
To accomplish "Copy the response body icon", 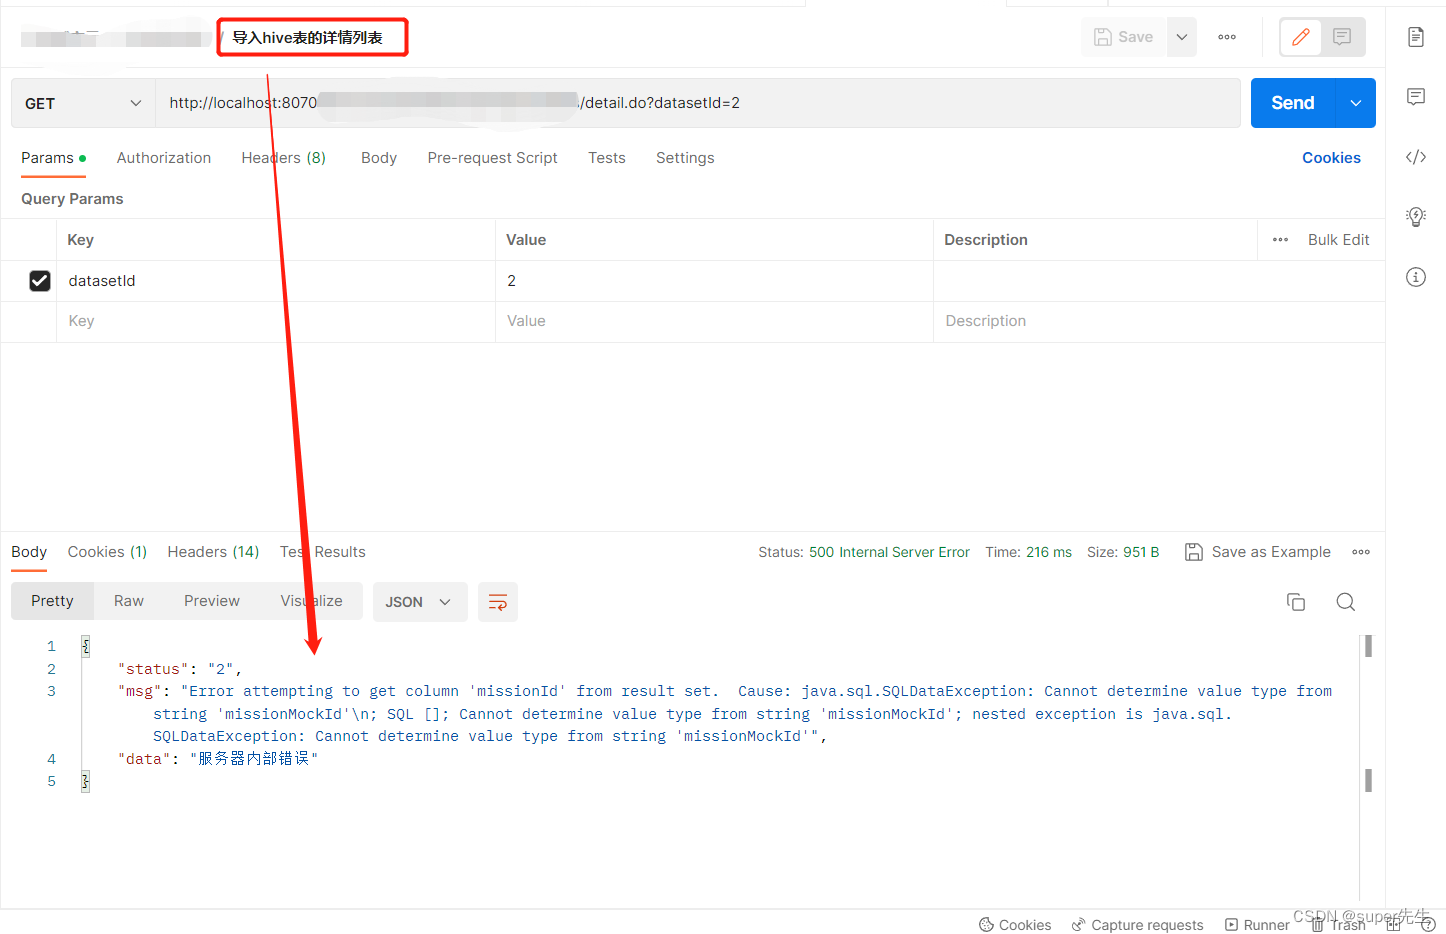I will [1296, 602].
